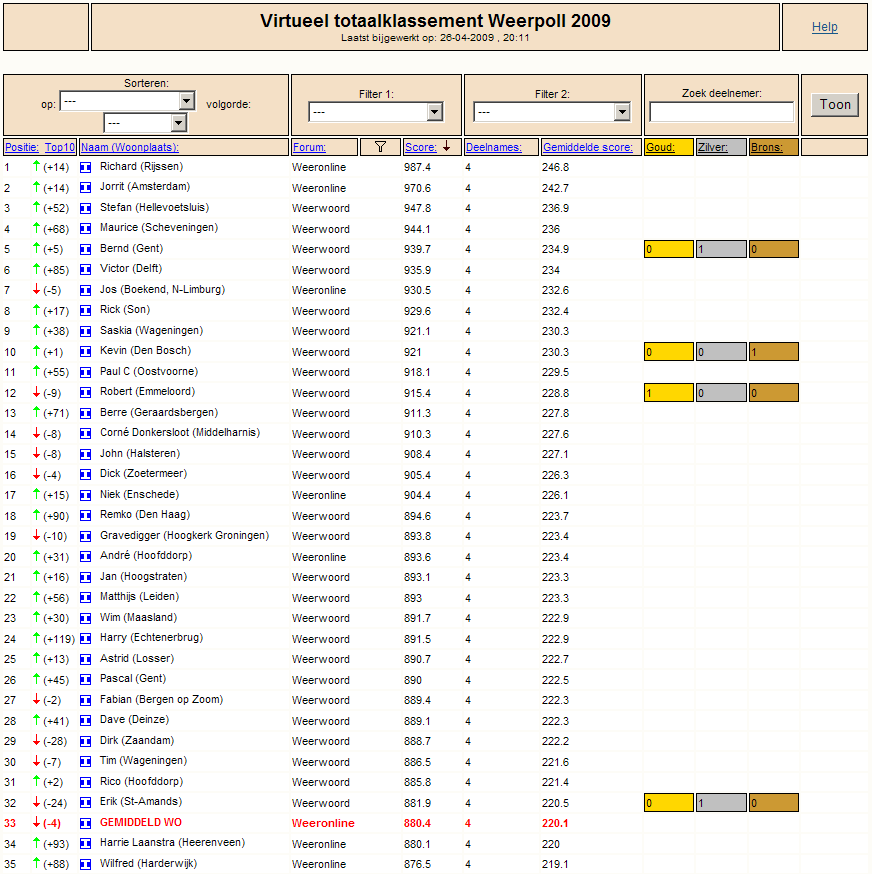Click blue icon next to Erik (St-Amands)
This screenshot has width=872, height=874.
pyautogui.click(x=85, y=803)
